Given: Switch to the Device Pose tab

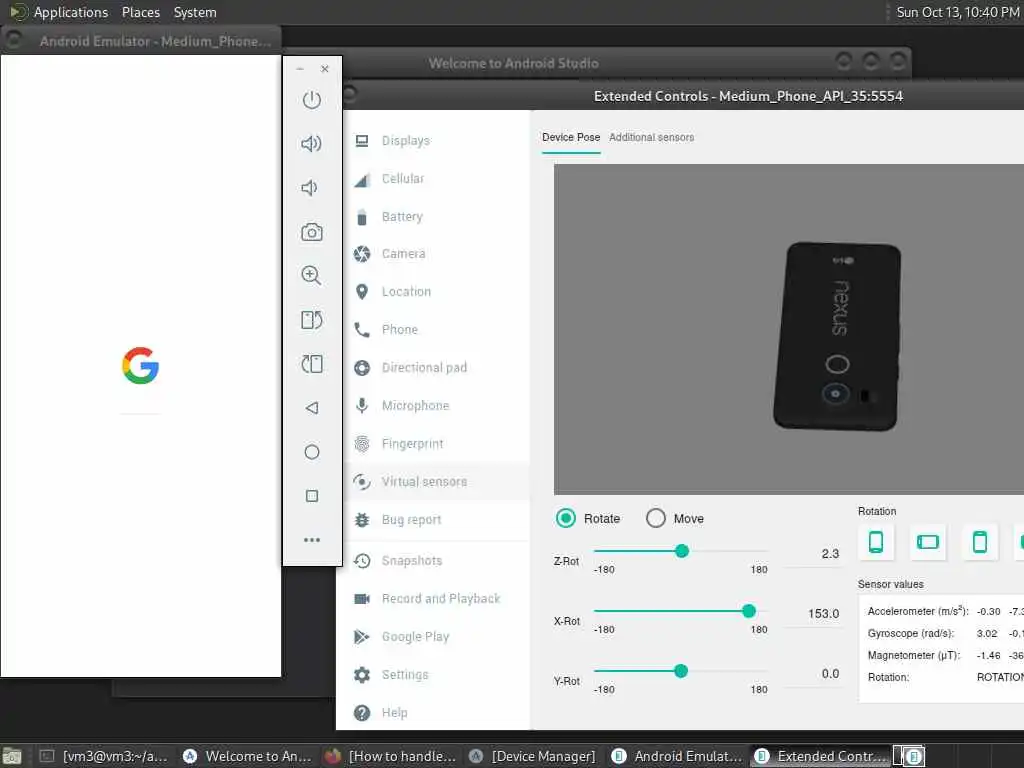Looking at the screenshot, I should click(x=571, y=138).
